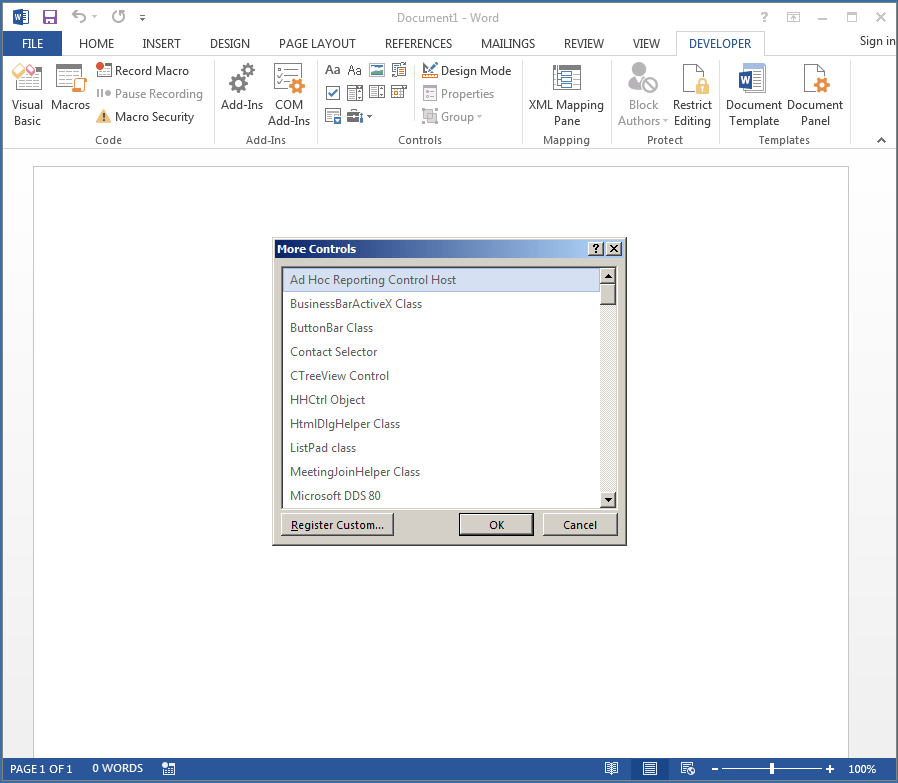Insert Picture content control

pos(377,70)
